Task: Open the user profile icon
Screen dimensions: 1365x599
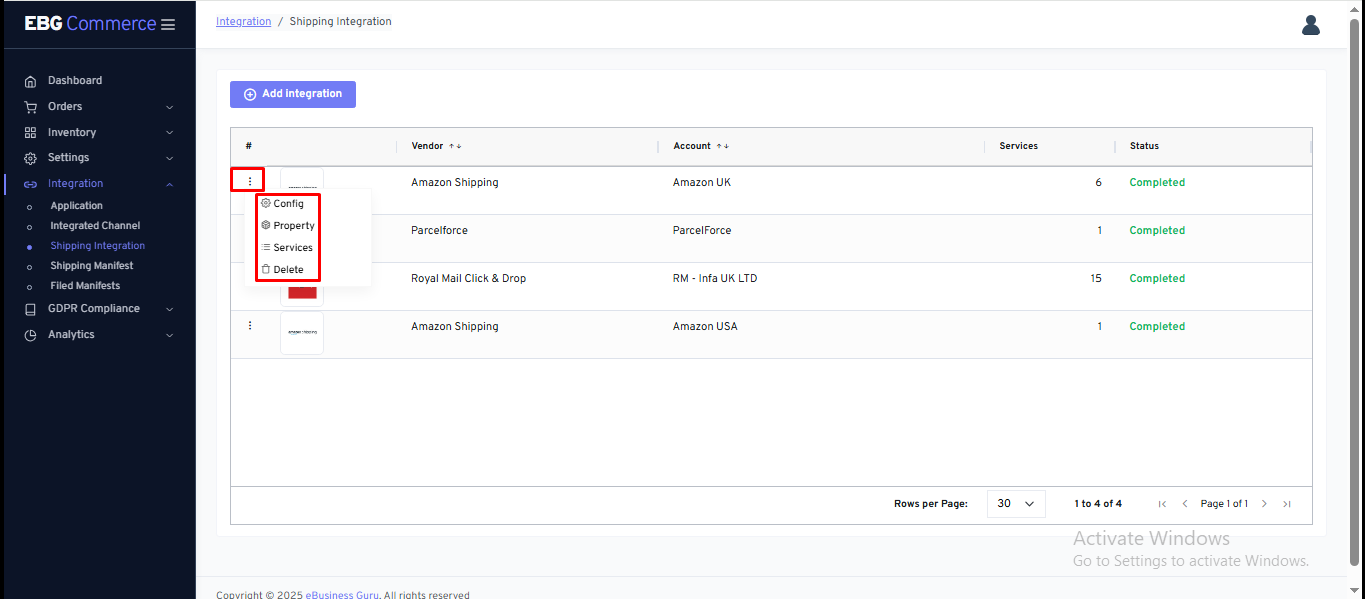Action: pos(1310,25)
